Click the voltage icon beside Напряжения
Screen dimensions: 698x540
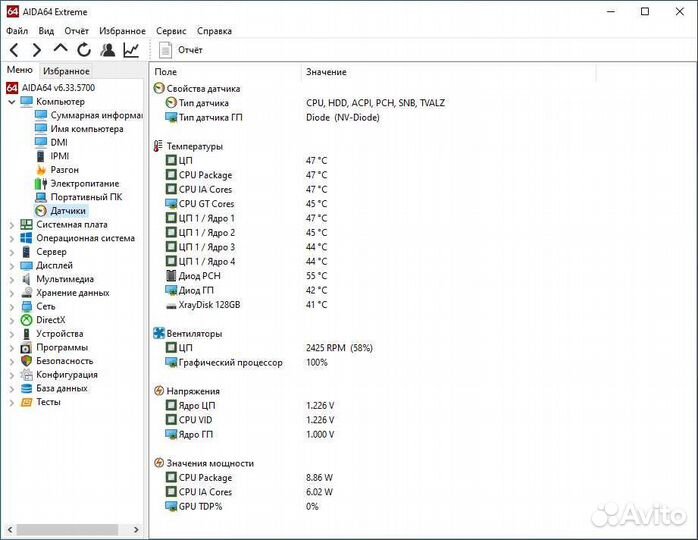[159, 391]
